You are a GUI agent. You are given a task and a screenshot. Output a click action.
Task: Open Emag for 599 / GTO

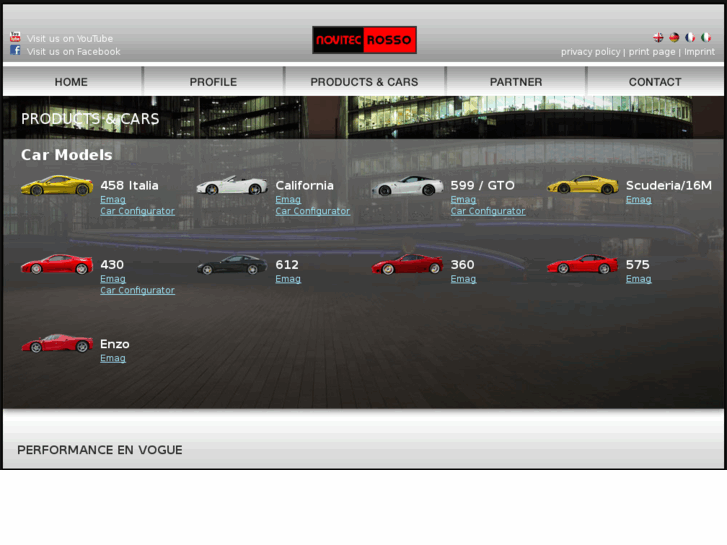point(463,199)
